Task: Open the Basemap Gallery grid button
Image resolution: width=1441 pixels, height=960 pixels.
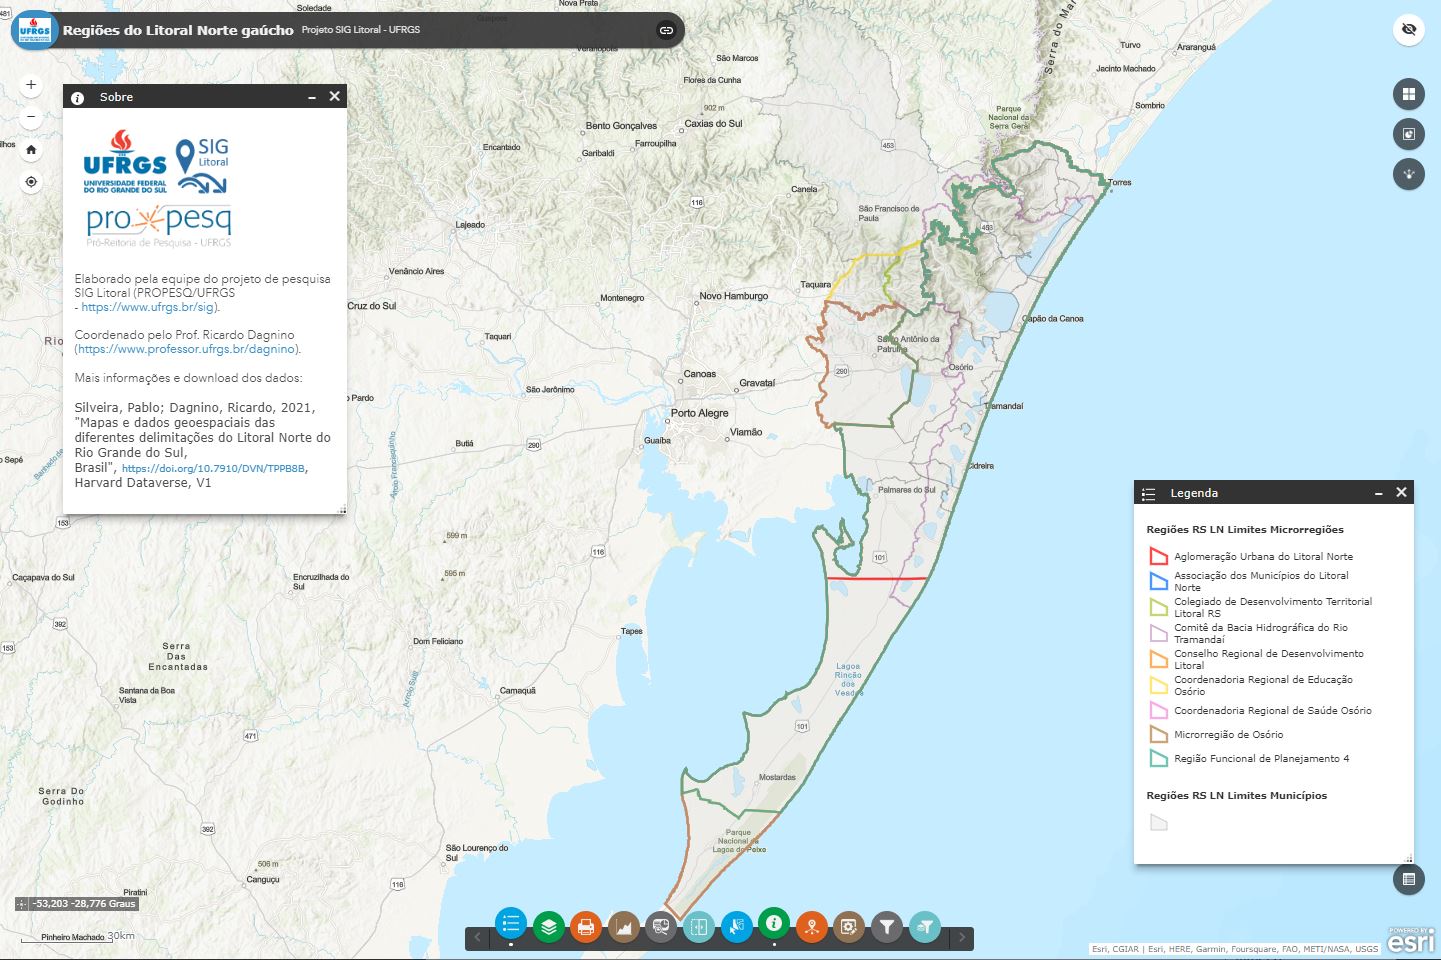Action: coord(1408,94)
